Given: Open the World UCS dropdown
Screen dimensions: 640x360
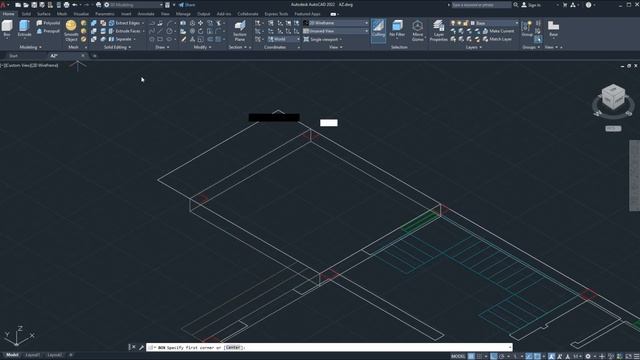Looking at the screenshot, I should pyautogui.click(x=284, y=39).
